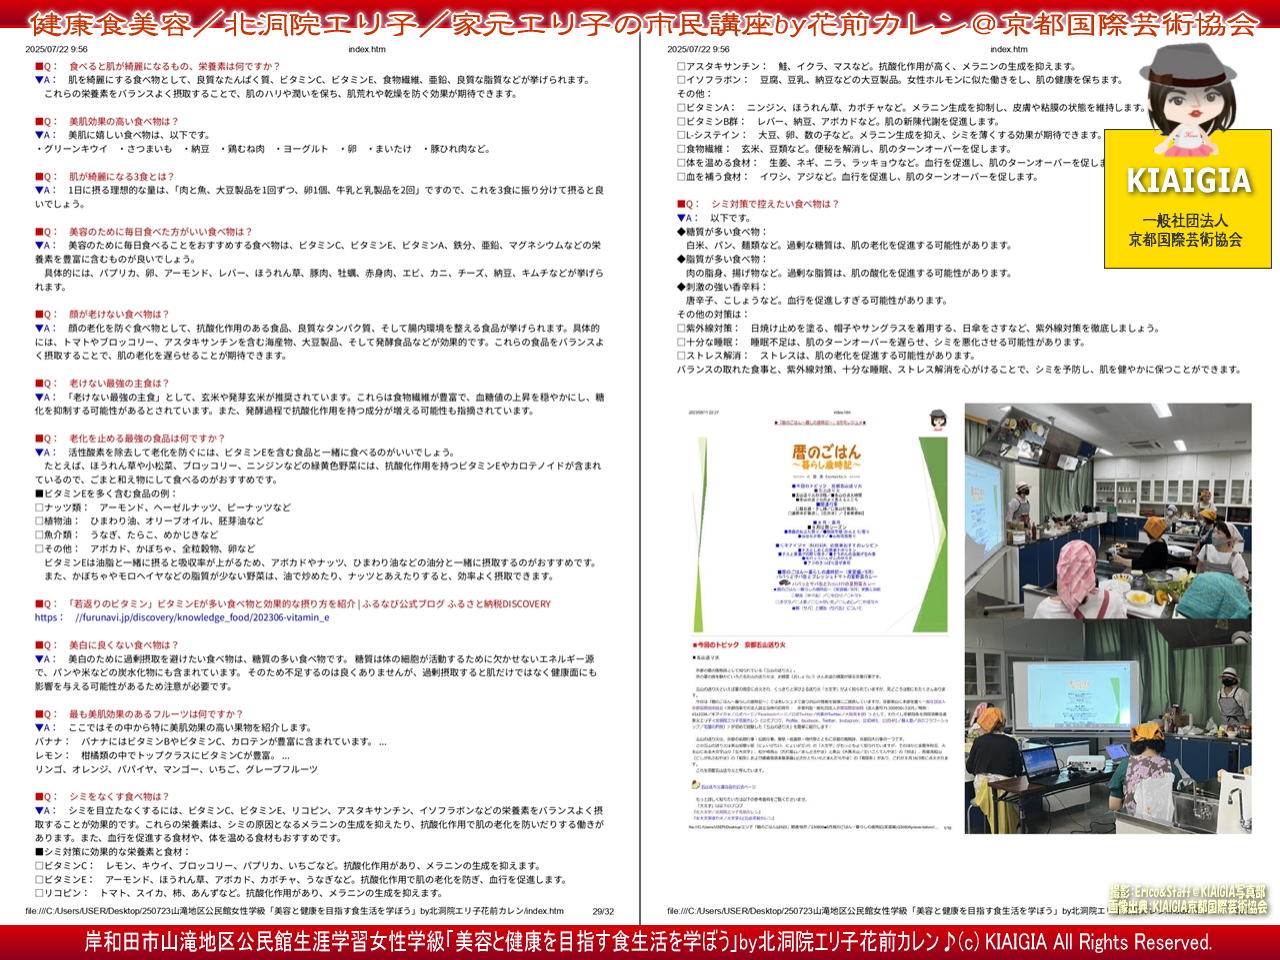The width and height of the screenshot is (1280, 960).
Task: Select the heading 脂質が多い食べ物
Action: click(x=721, y=259)
